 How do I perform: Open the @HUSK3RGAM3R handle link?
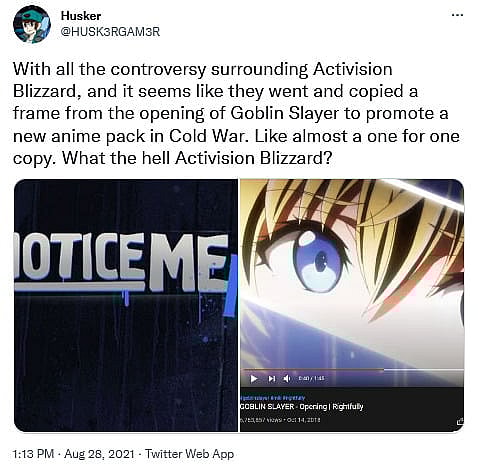[x=110, y=32]
